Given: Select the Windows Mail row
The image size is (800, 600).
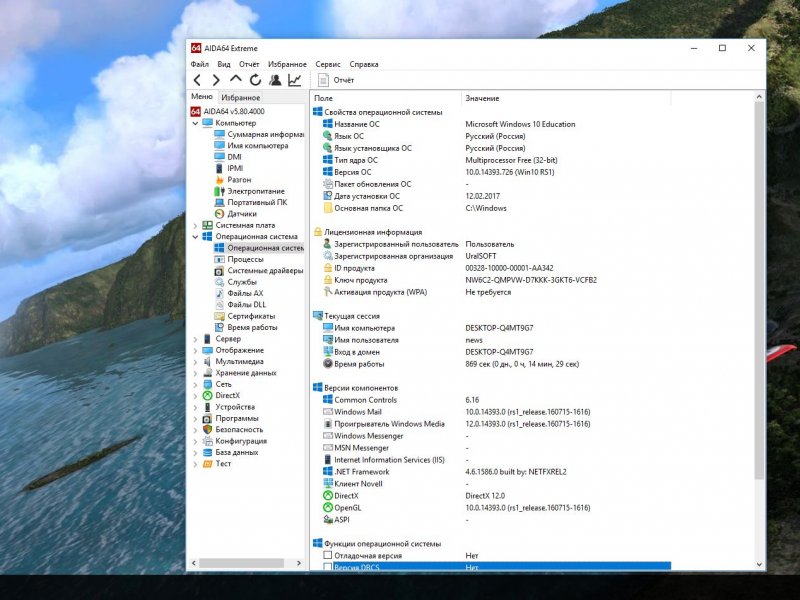Looking at the screenshot, I should coord(491,412).
